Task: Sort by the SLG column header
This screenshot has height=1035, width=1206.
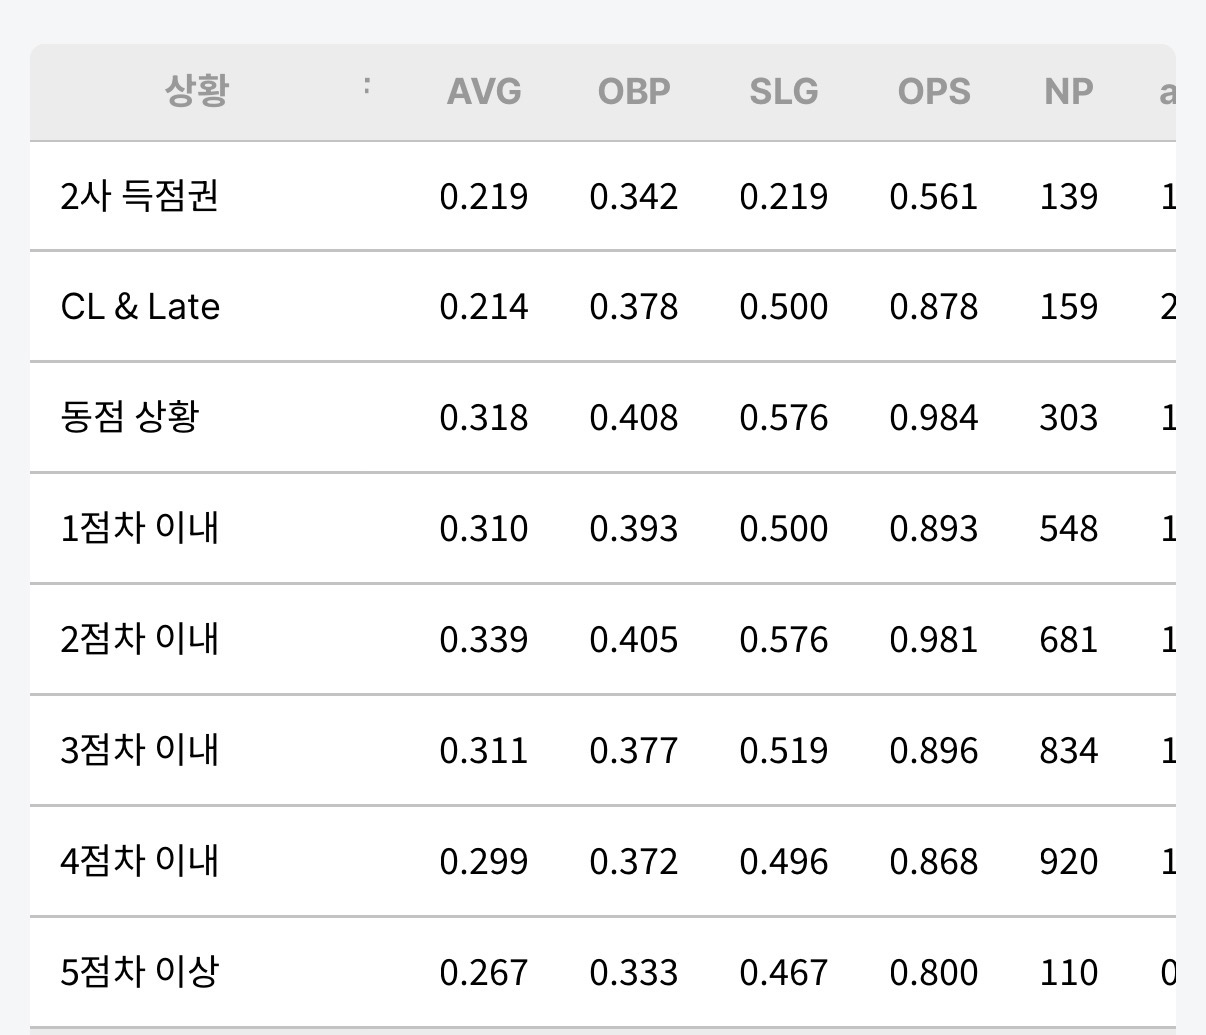Action: coord(784,92)
